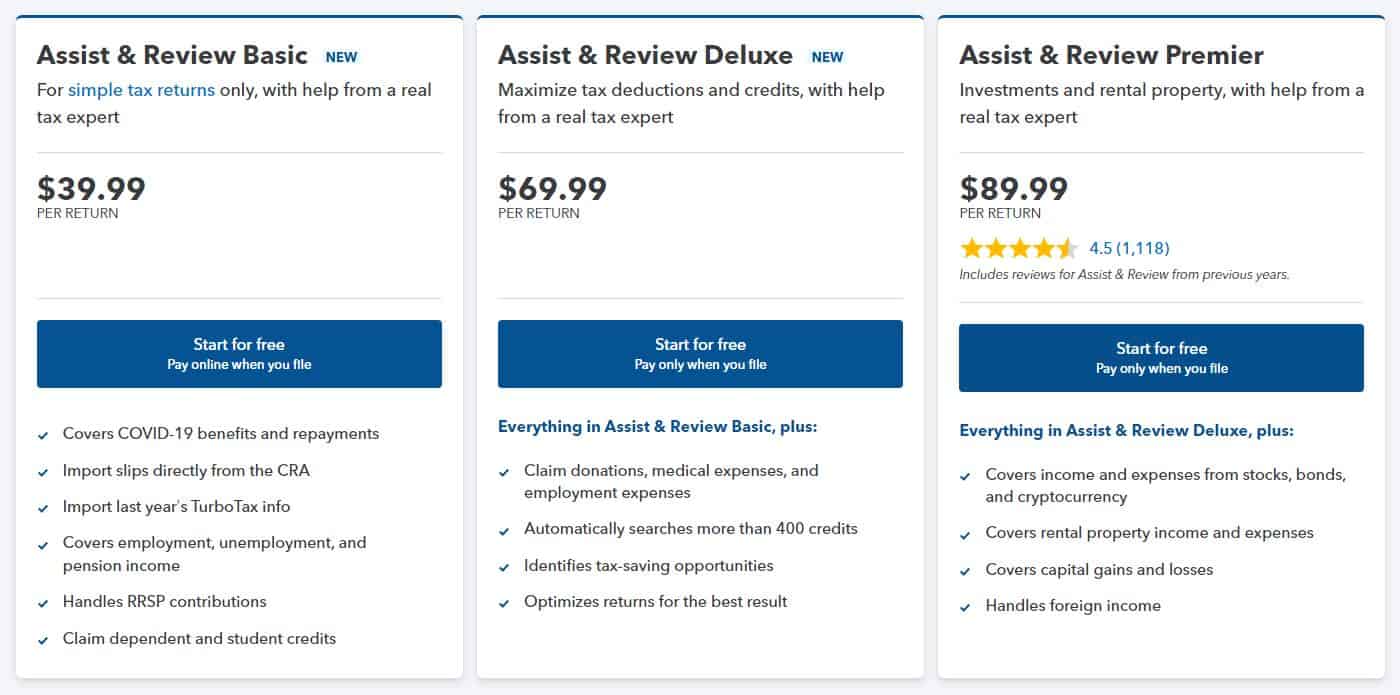Click checkmark beside Identifies tax-saving opportunities

click(505, 567)
